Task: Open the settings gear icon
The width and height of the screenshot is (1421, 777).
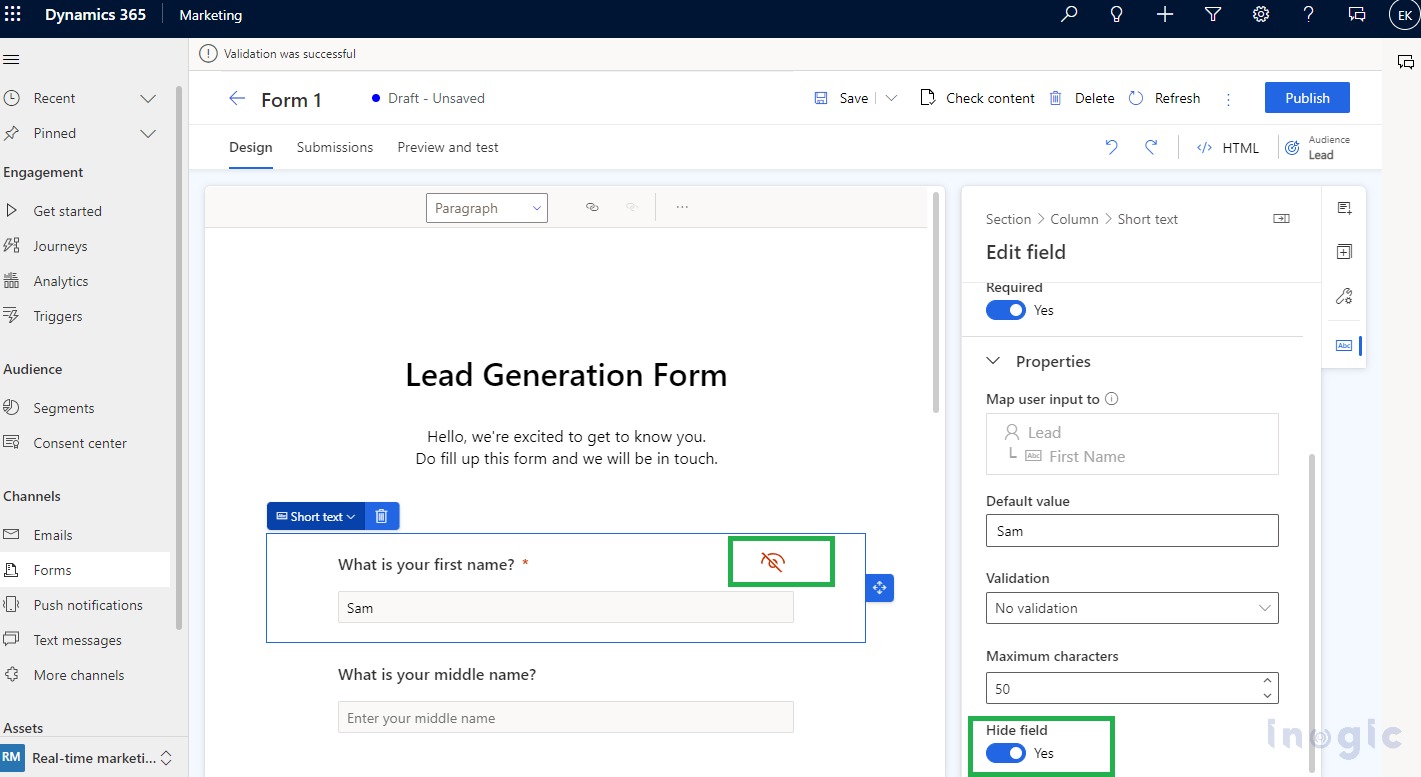Action: pyautogui.click(x=1261, y=15)
